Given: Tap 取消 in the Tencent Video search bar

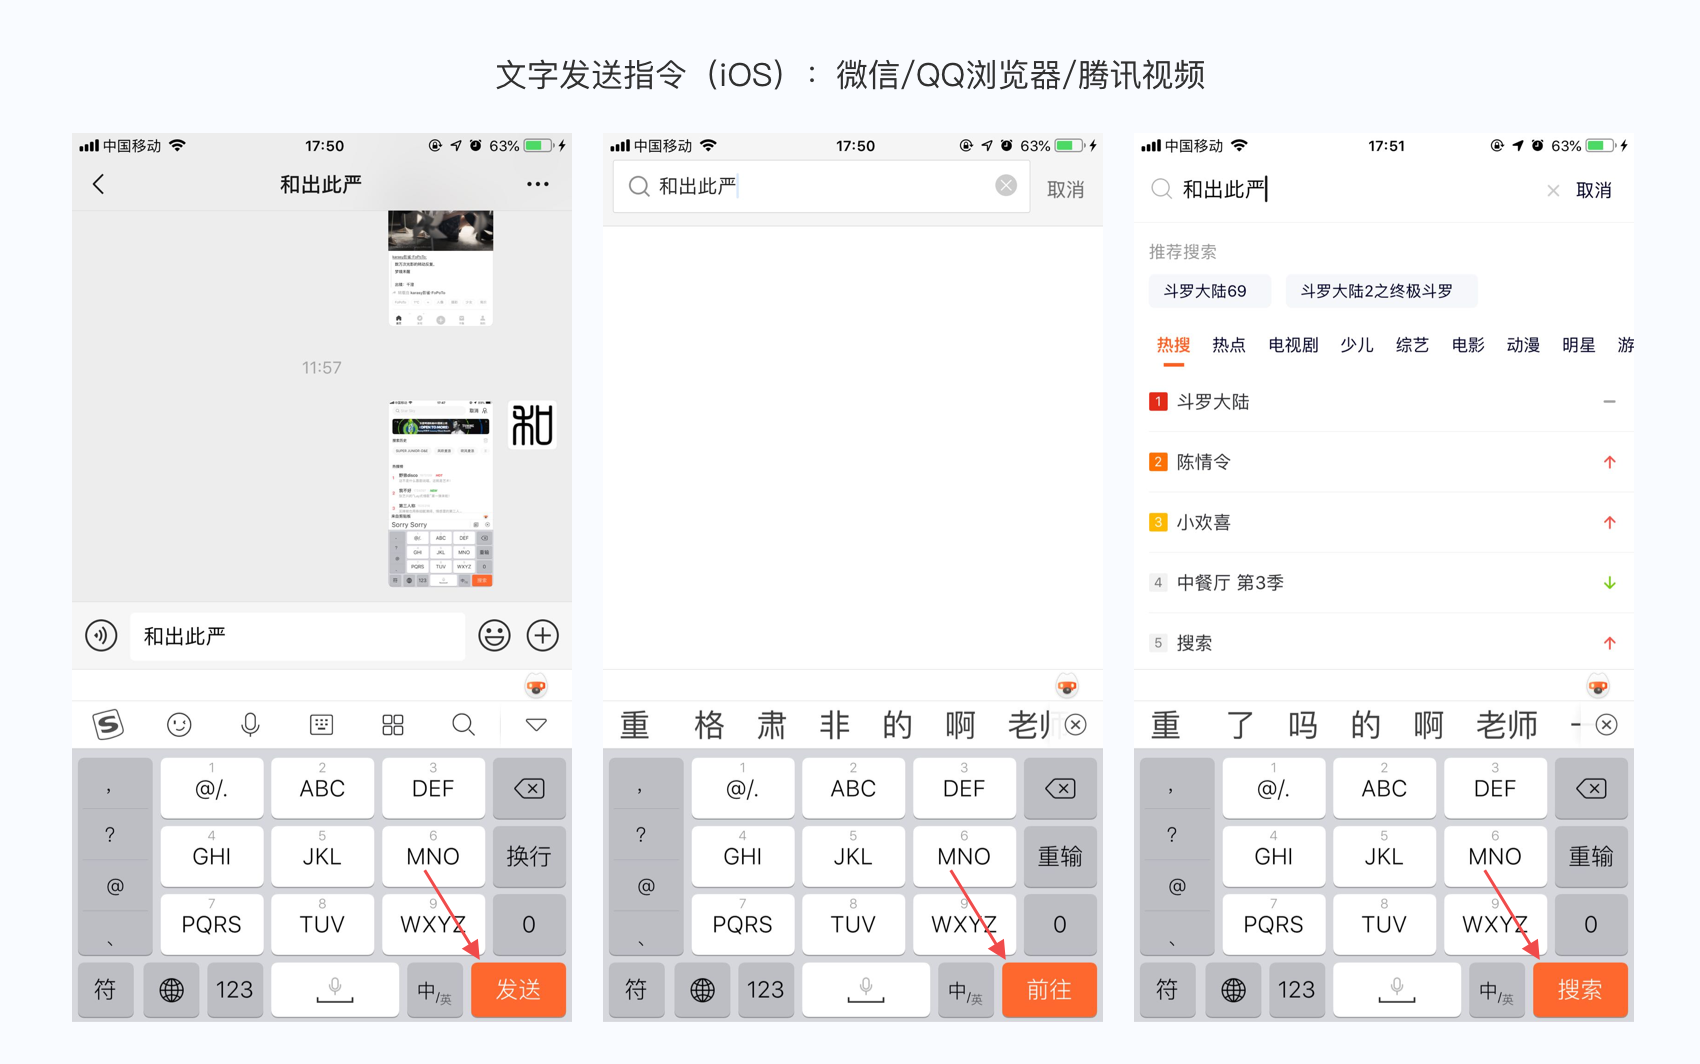Looking at the screenshot, I should [1594, 190].
